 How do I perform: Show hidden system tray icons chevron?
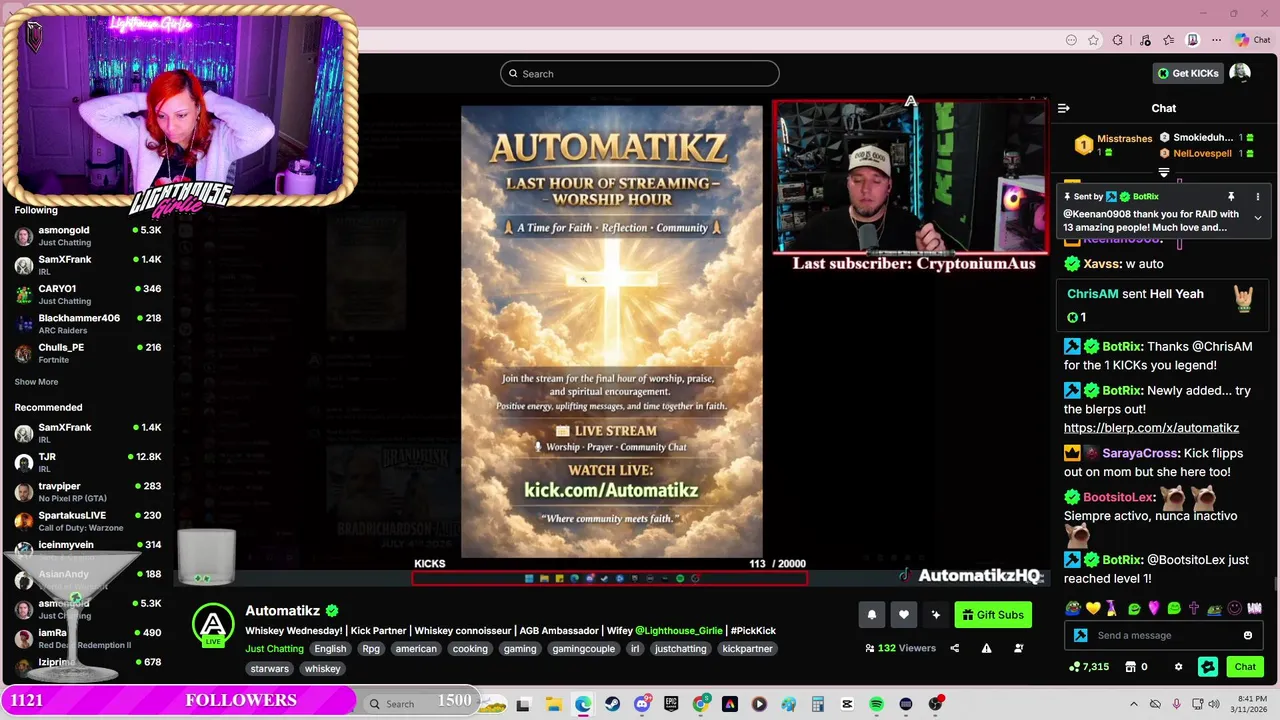[x=1133, y=704]
